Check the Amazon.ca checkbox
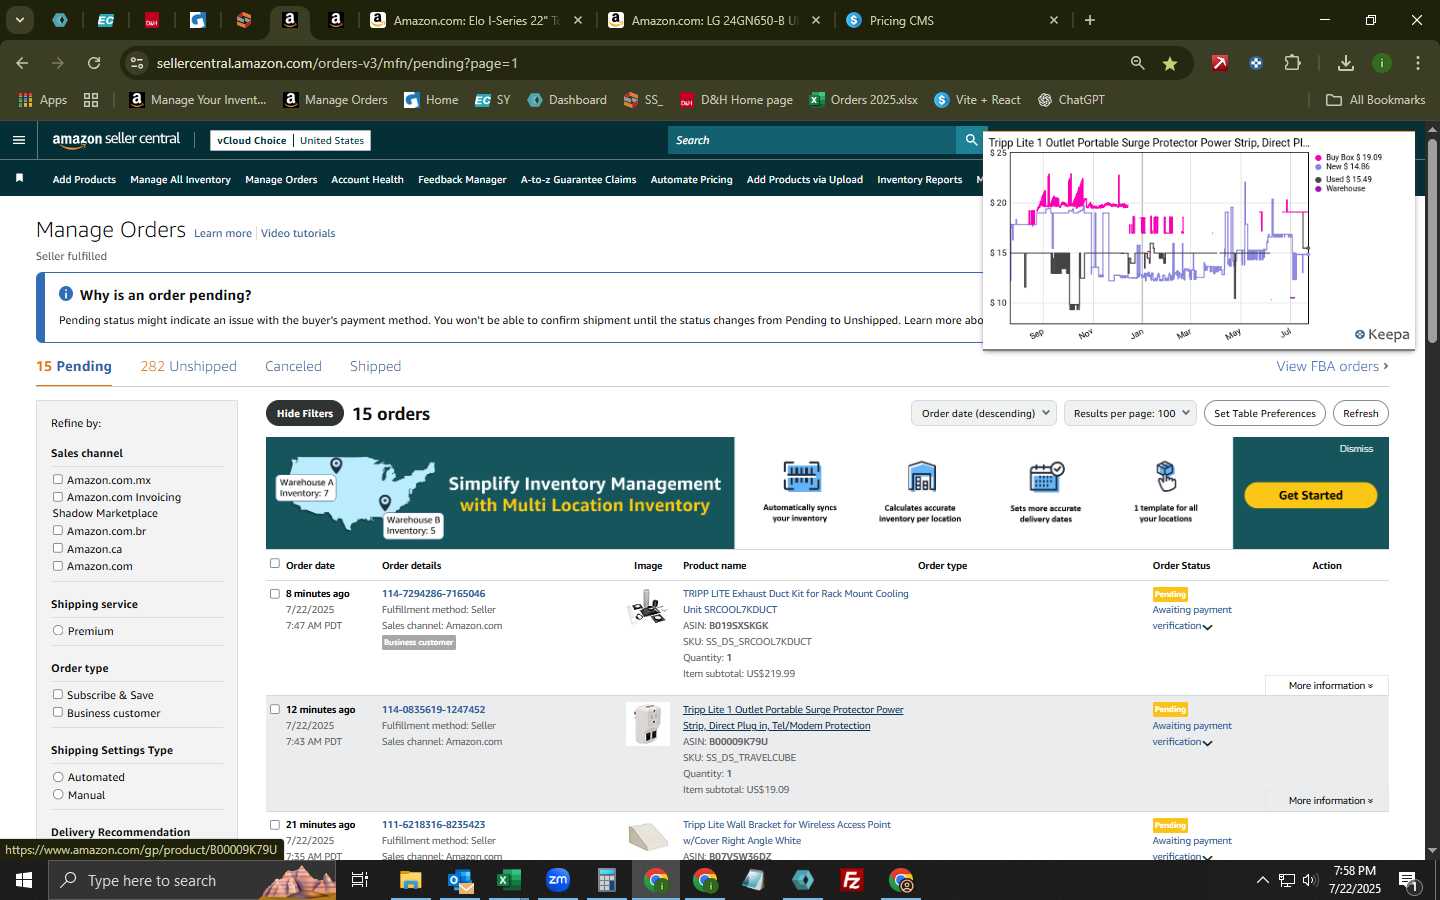 58,549
